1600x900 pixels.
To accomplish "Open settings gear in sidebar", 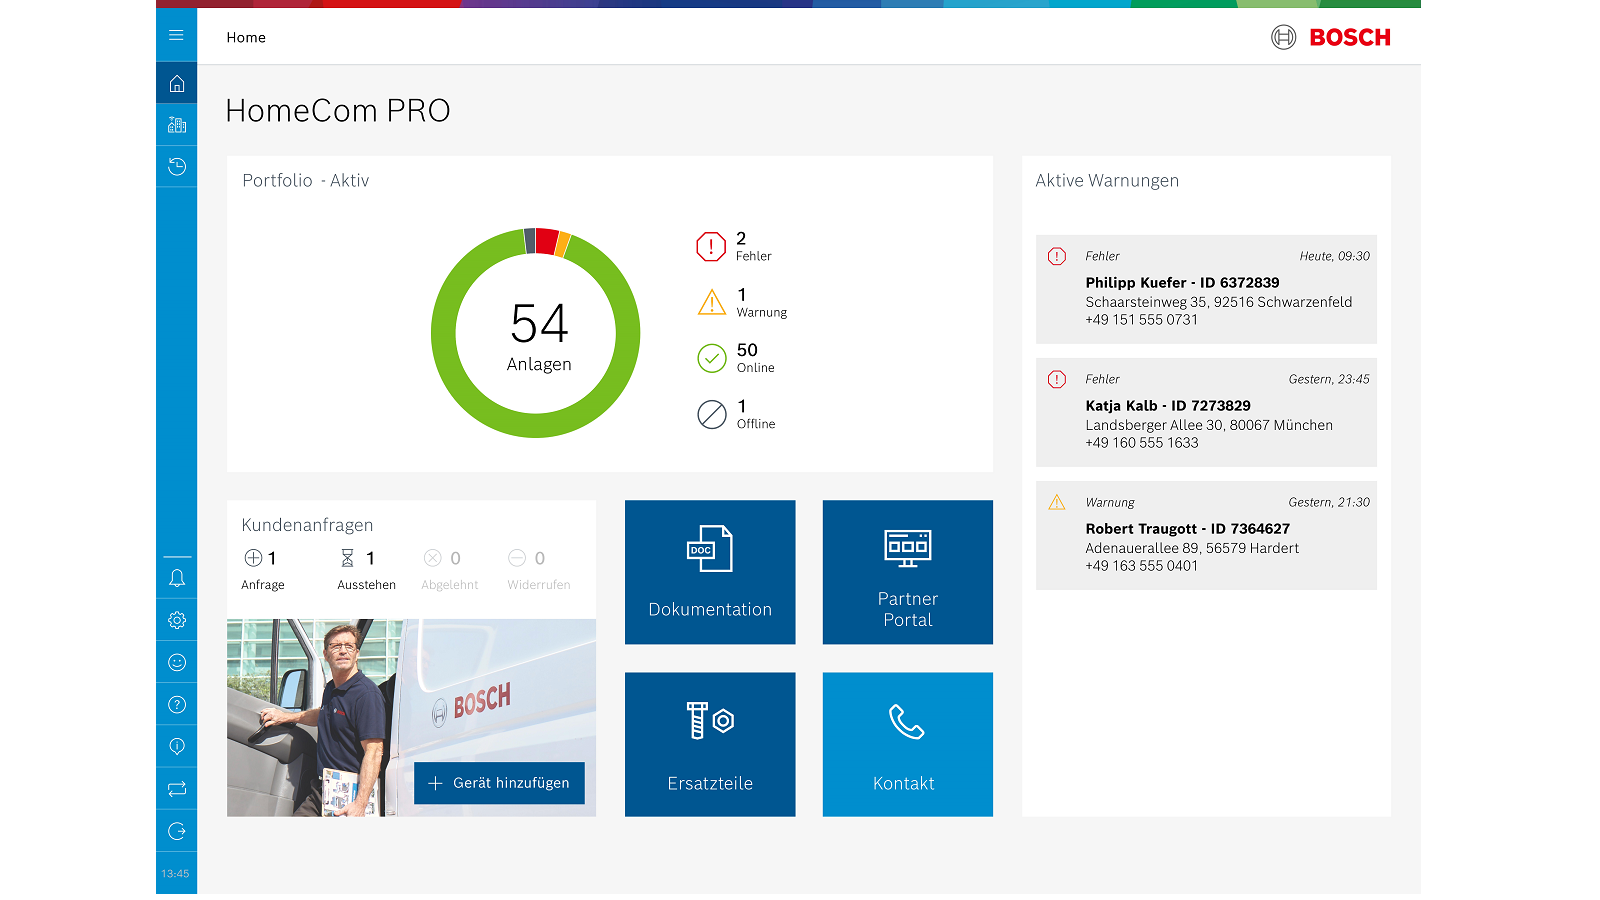I will pos(176,620).
